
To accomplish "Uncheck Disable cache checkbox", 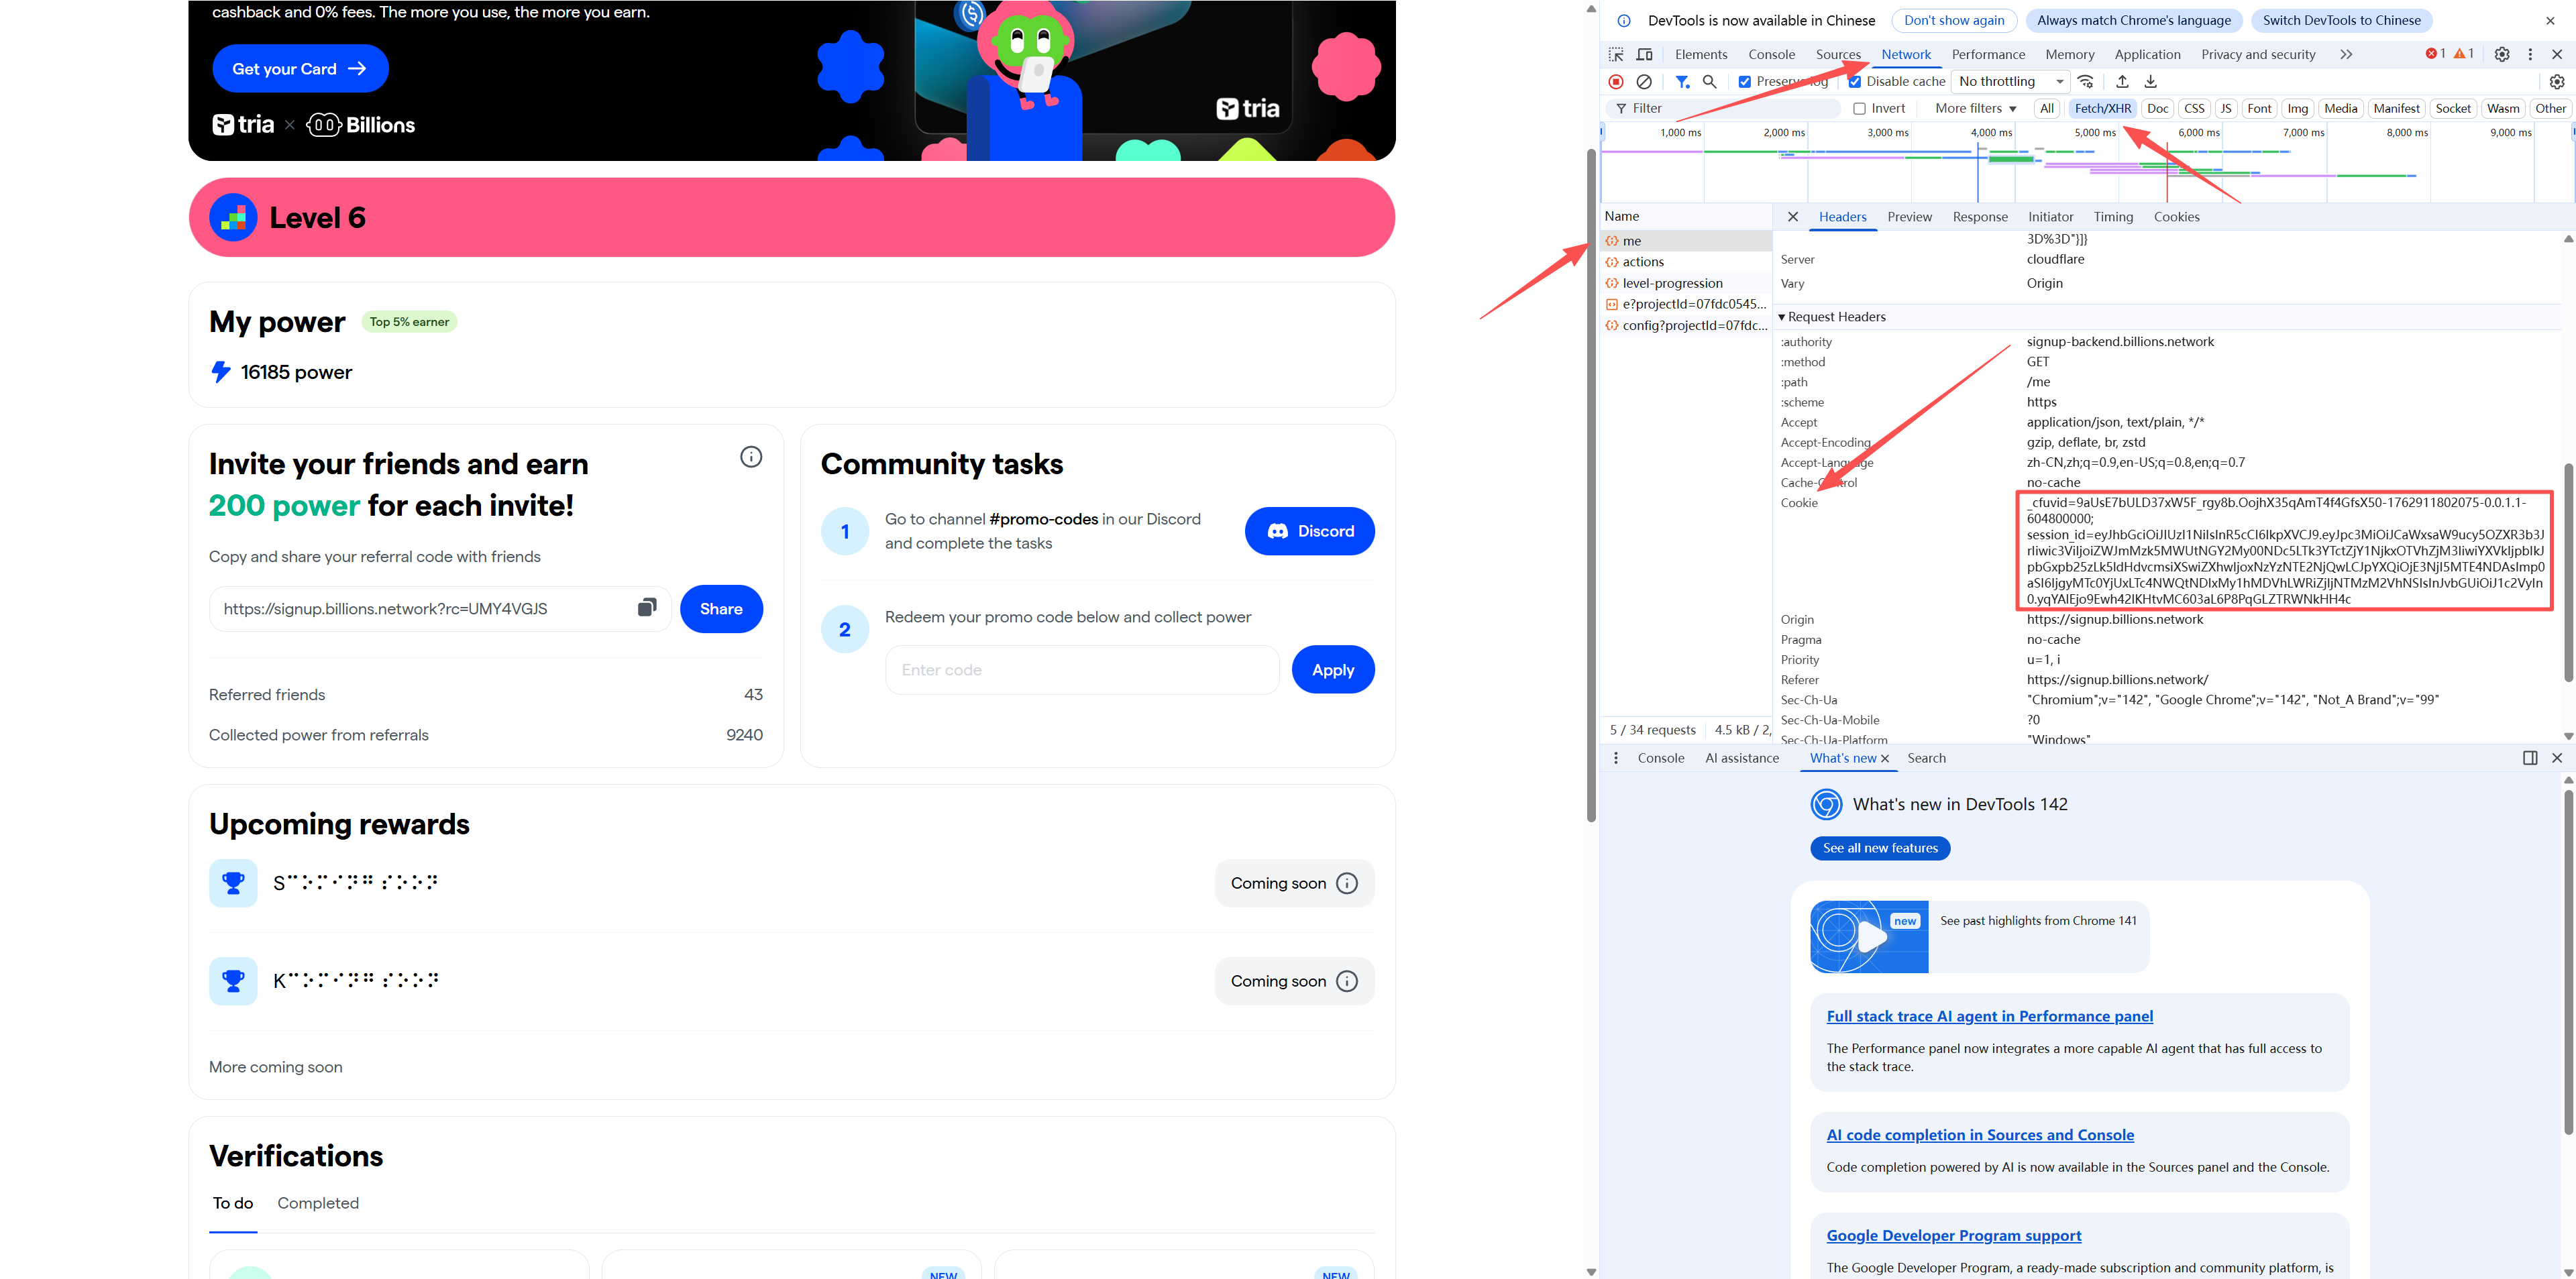I will point(1855,82).
